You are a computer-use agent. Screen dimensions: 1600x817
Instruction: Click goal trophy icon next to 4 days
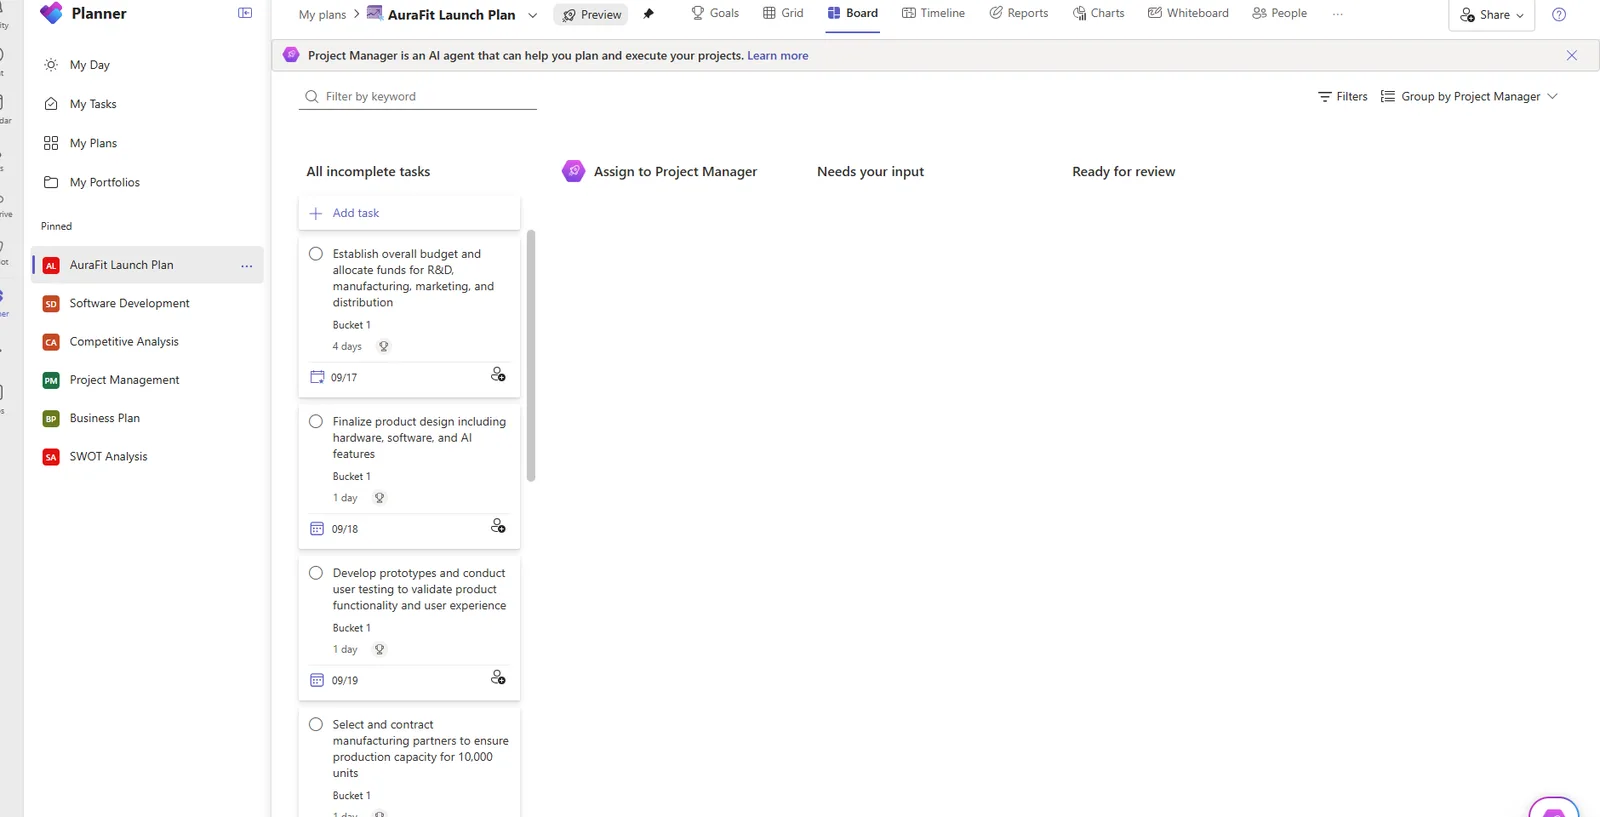383,347
